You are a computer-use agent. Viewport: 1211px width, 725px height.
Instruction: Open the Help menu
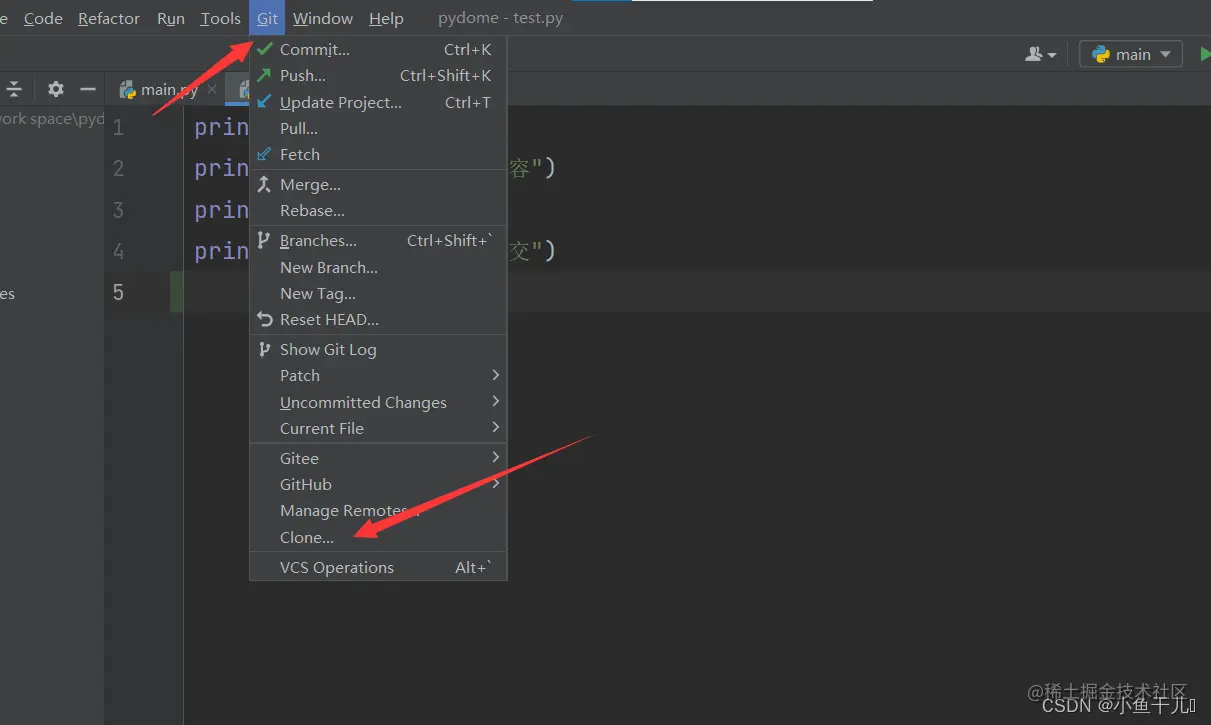386,18
